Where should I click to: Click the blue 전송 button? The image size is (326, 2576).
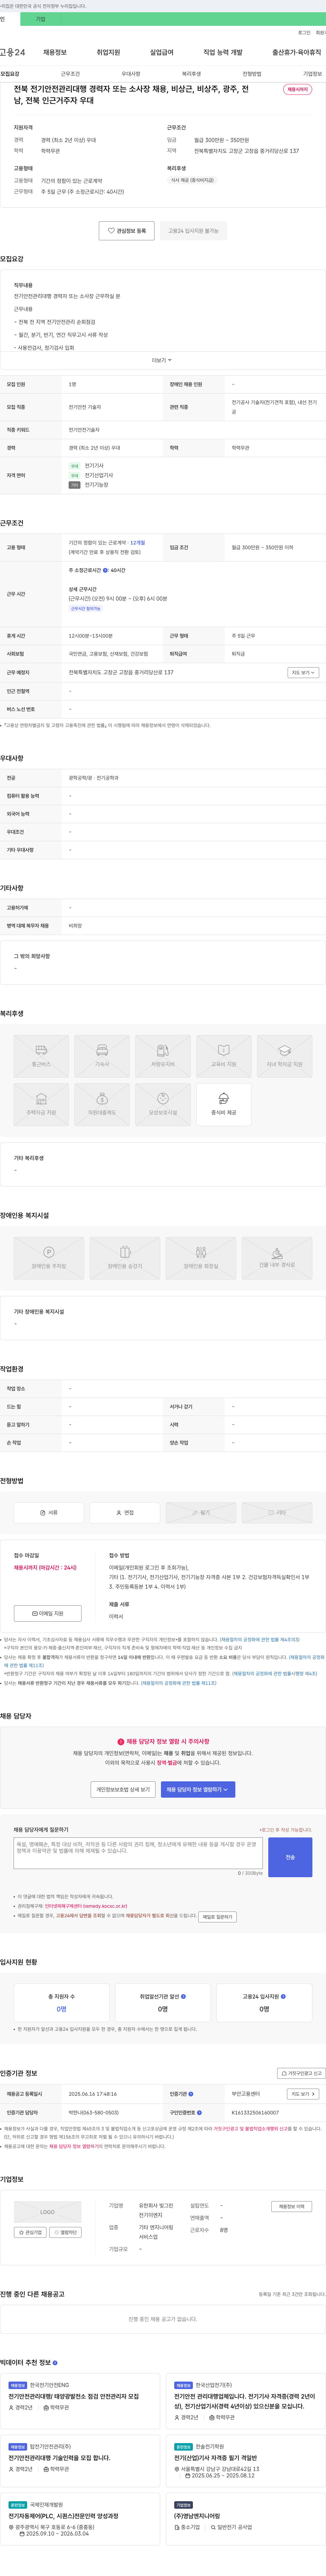coord(290,1857)
